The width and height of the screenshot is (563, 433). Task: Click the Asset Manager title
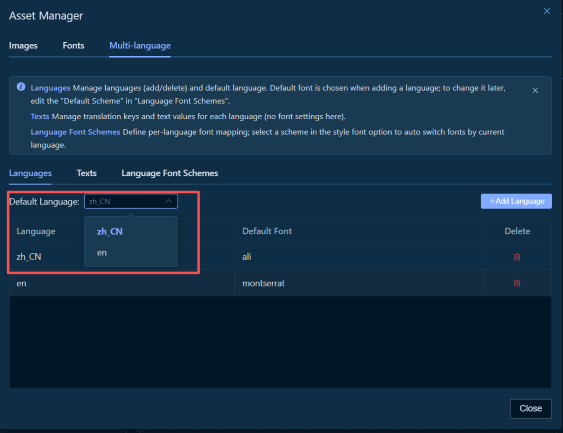(46, 16)
